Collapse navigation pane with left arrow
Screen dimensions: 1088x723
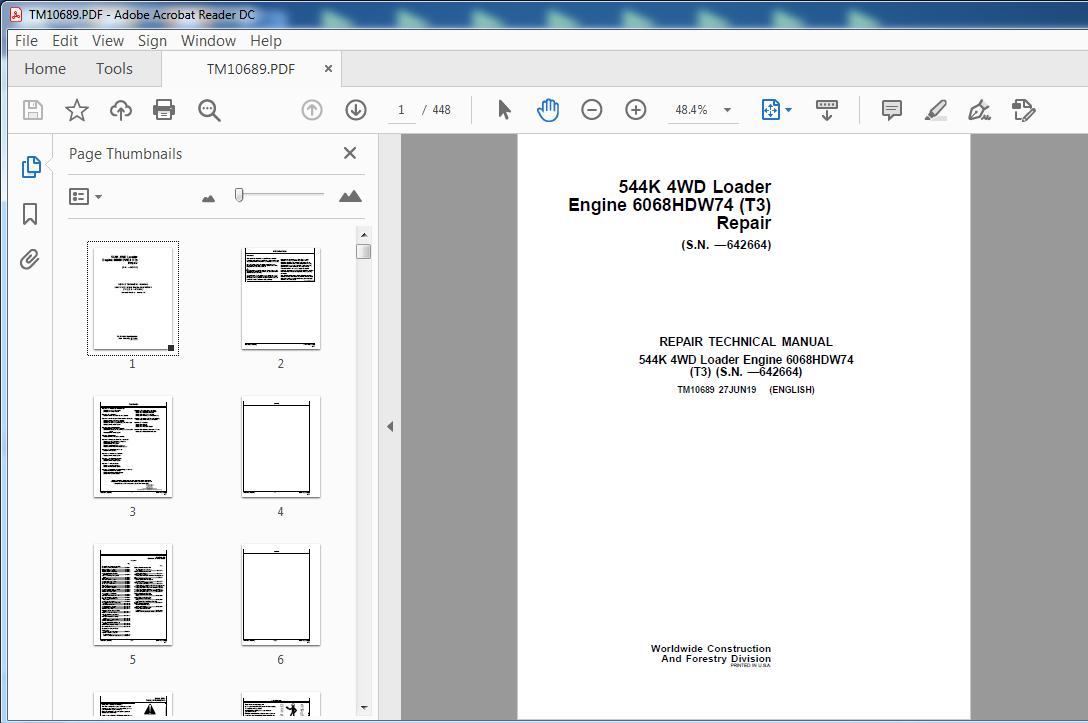pos(390,426)
